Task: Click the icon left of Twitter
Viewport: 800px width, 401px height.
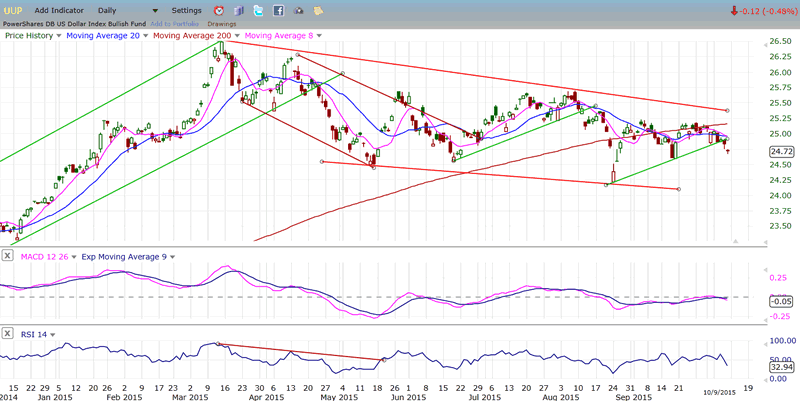Action: [239, 10]
